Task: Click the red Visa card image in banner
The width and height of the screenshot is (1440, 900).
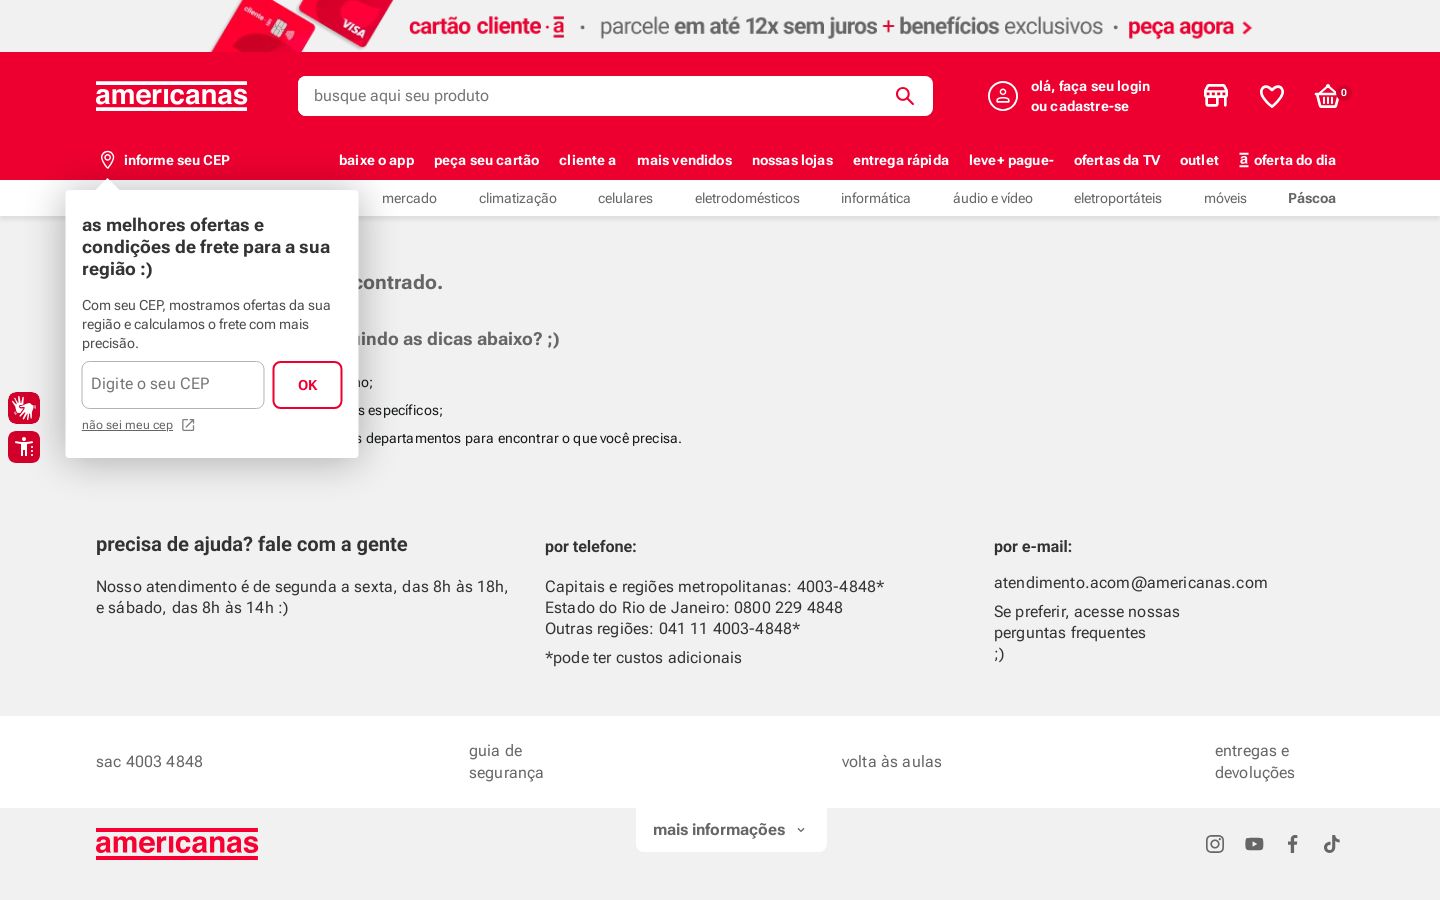Action: pos(345,22)
